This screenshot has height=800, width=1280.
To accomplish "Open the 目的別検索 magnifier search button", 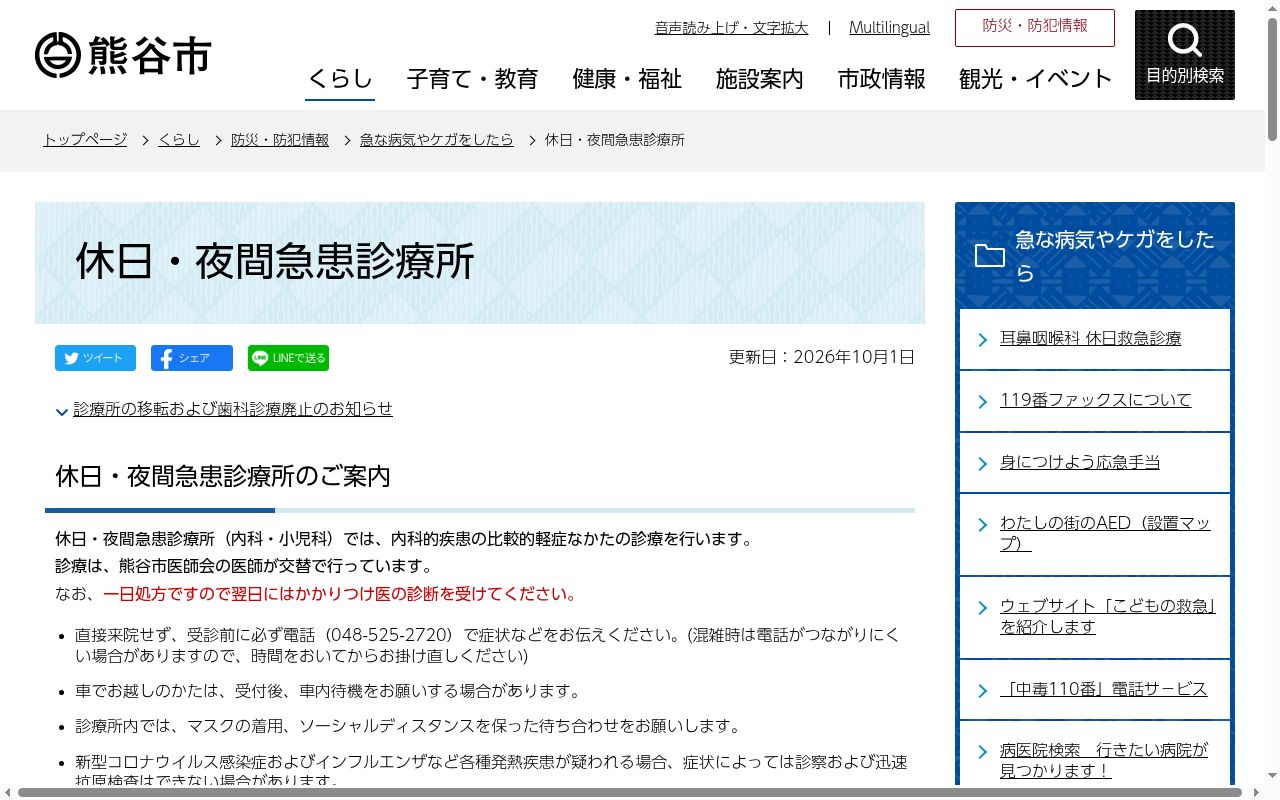I will [x=1184, y=55].
